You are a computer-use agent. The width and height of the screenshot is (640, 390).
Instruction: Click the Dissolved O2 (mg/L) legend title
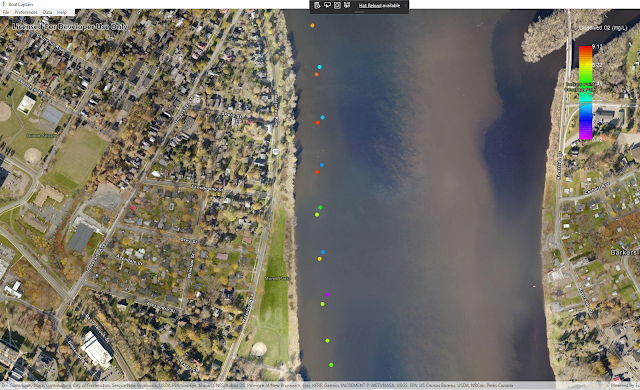603,28
